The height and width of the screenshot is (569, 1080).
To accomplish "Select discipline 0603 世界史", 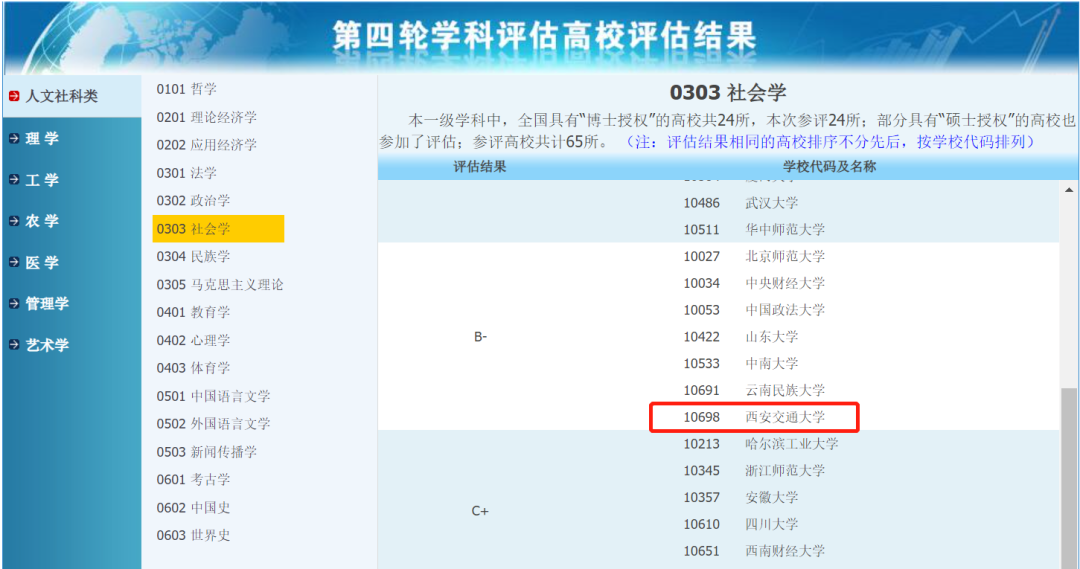I will click(194, 535).
